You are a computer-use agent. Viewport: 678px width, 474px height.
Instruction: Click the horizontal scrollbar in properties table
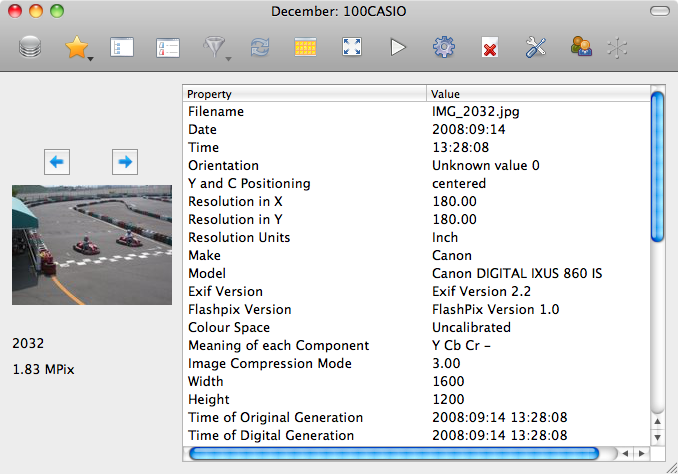tap(400, 454)
